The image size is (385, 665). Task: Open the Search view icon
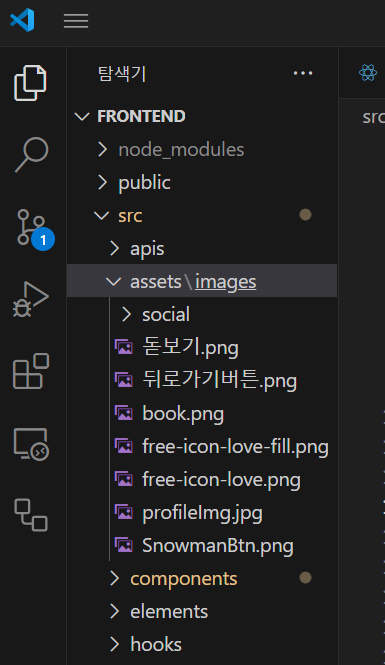pos(31,154)
